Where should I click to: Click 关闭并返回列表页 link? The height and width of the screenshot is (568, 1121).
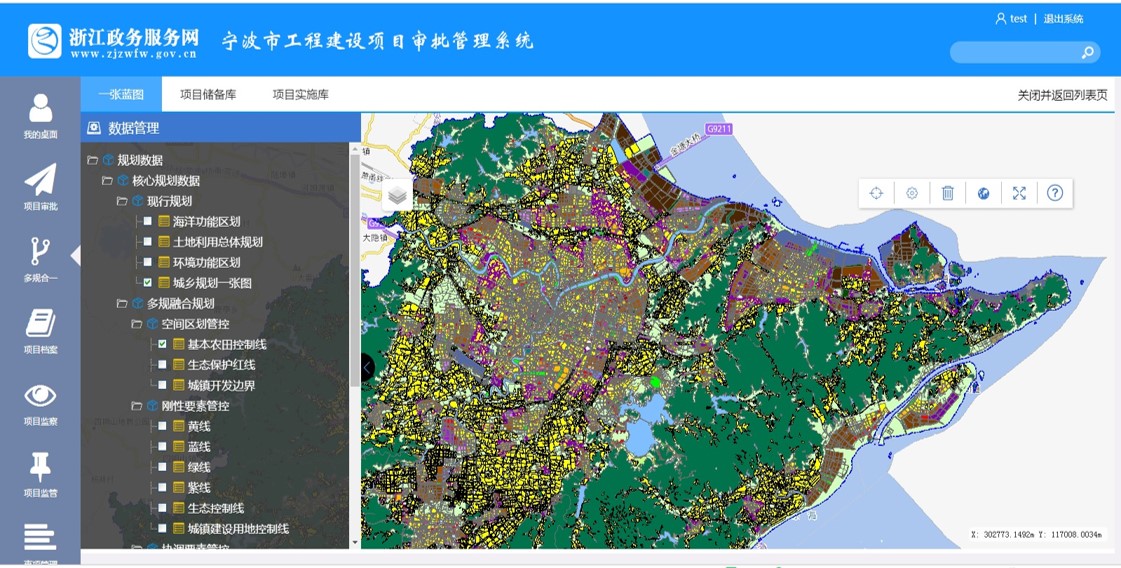1062,95
